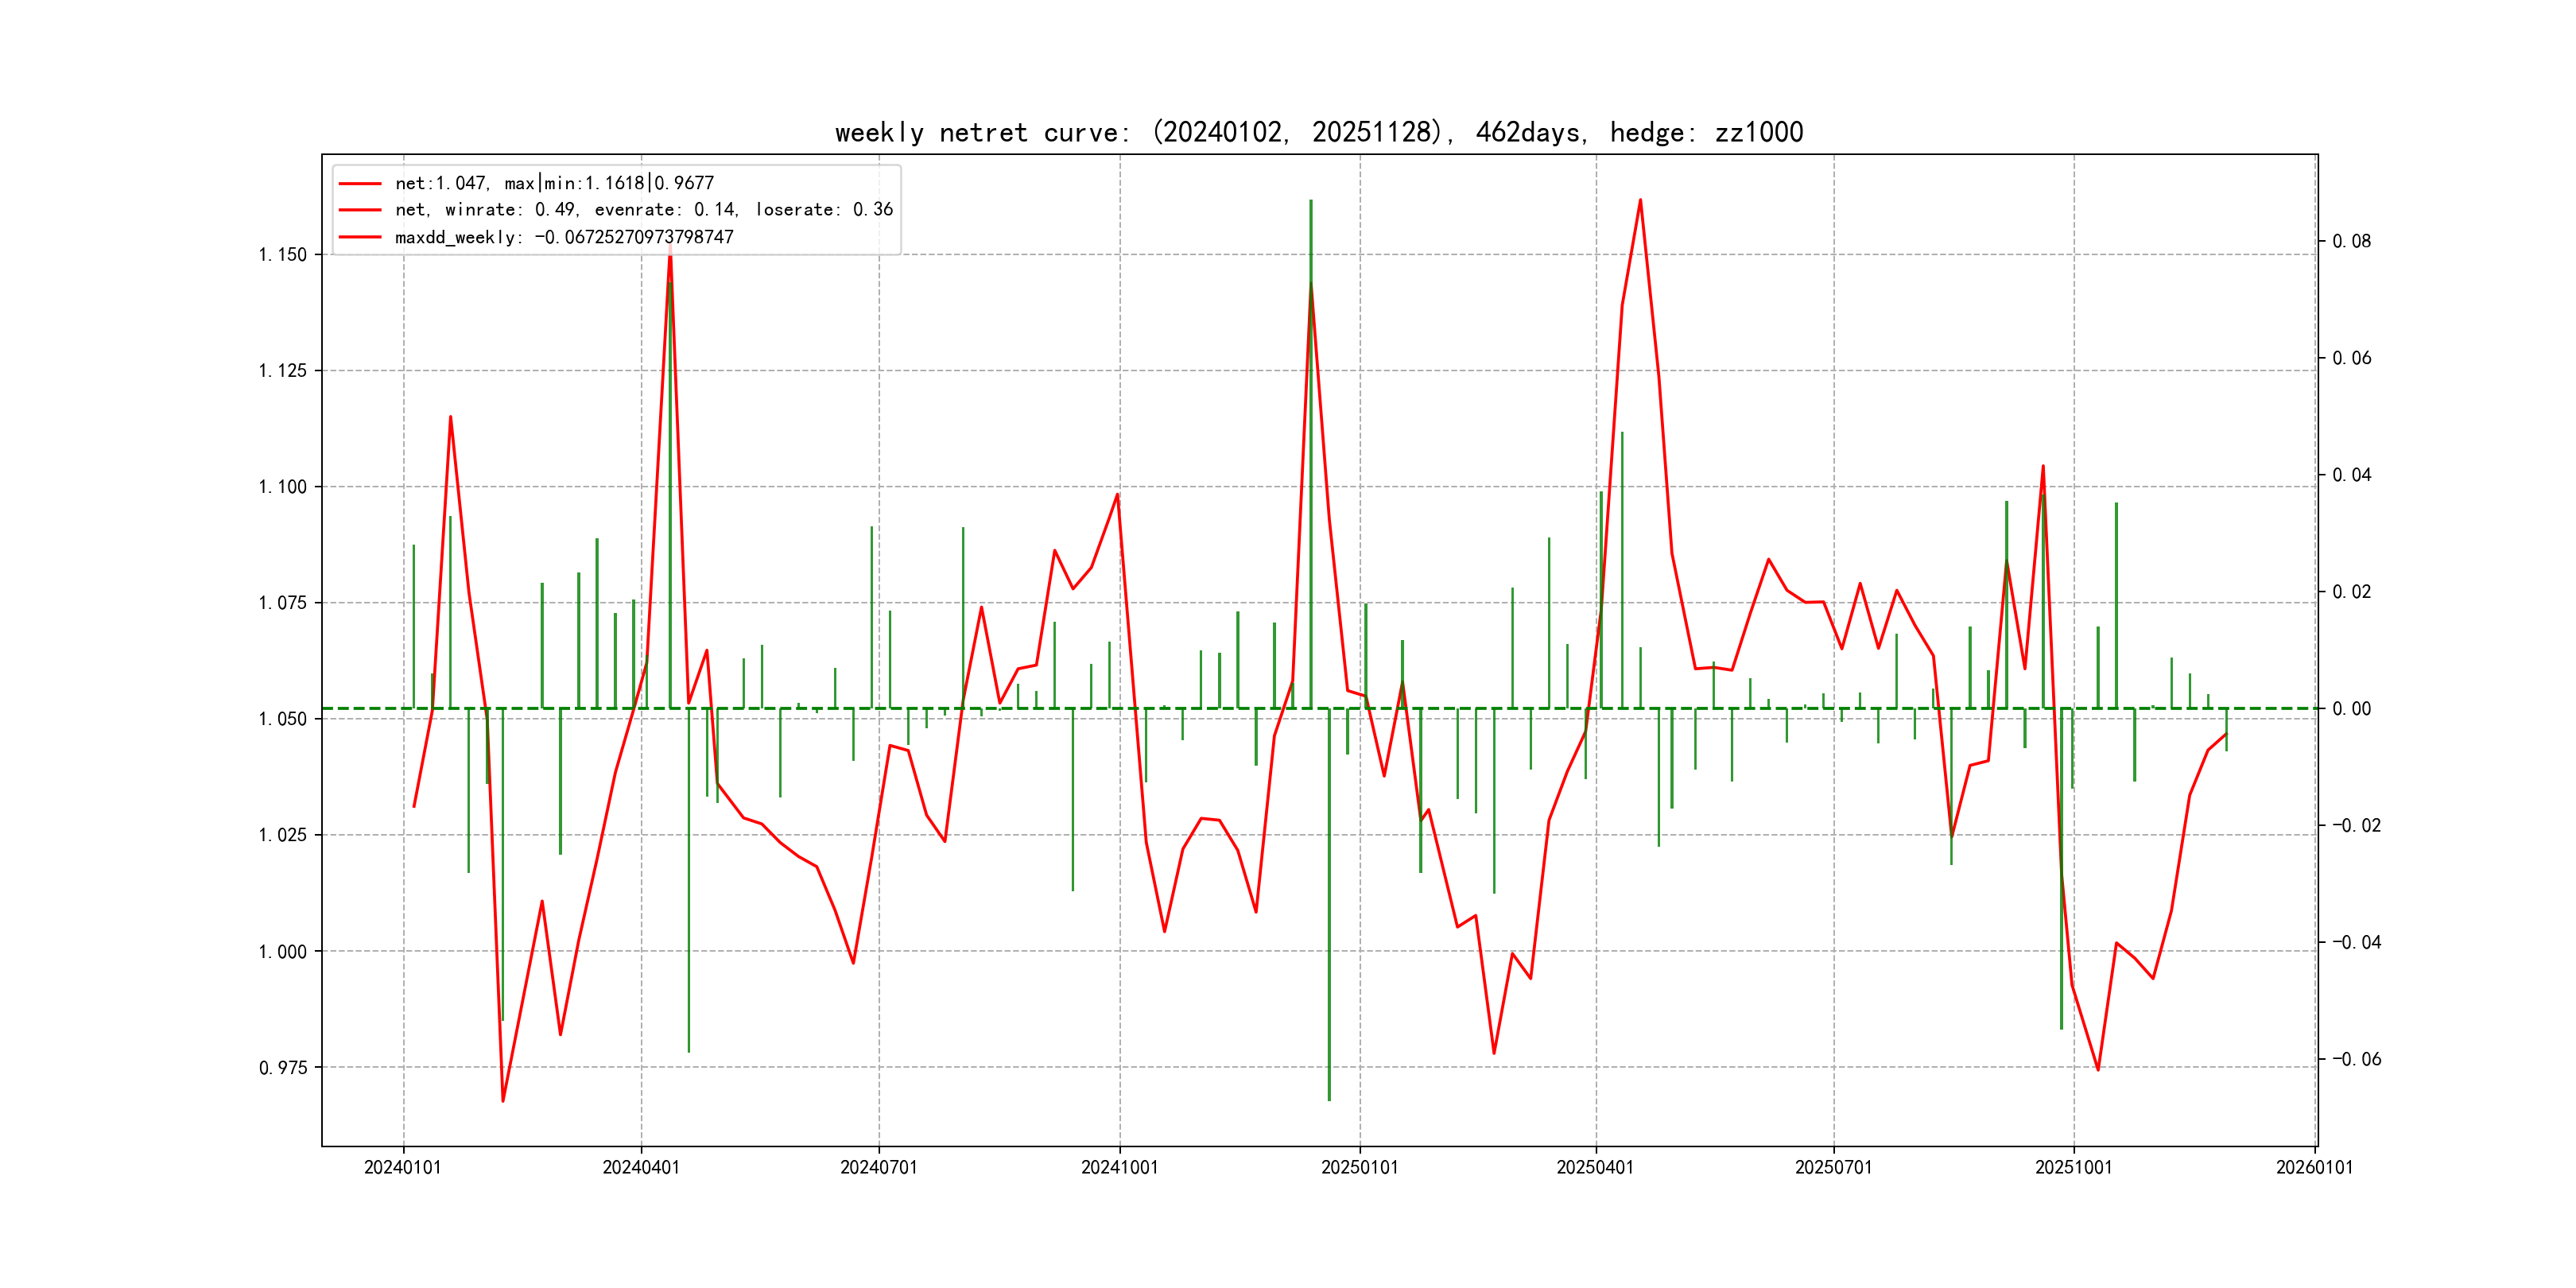Click the winrate legend entry text
The width and height of the screenshot is (2576, 1288).
point(643,210)
